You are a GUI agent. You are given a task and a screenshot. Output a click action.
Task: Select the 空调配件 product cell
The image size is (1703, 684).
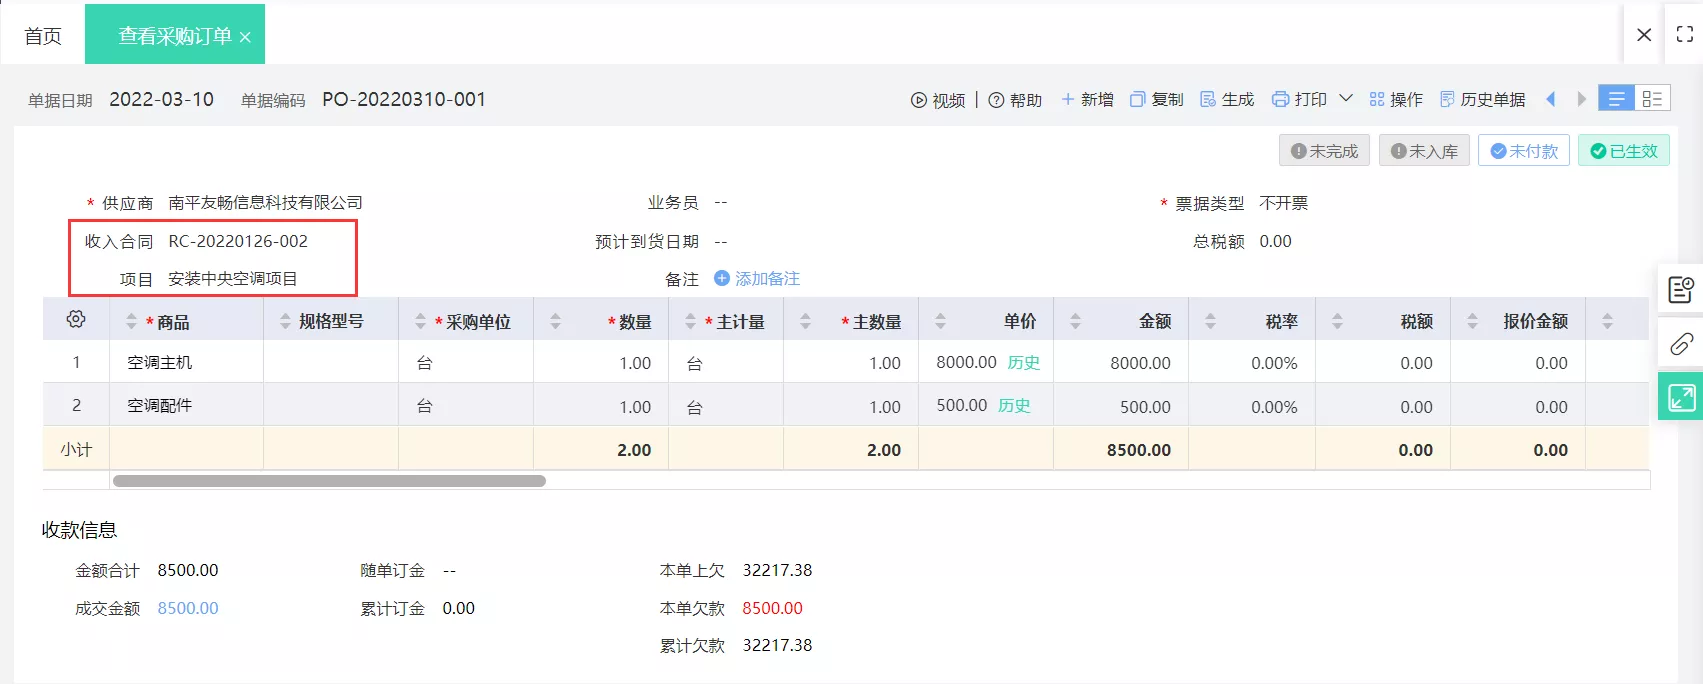coord(186,406)
